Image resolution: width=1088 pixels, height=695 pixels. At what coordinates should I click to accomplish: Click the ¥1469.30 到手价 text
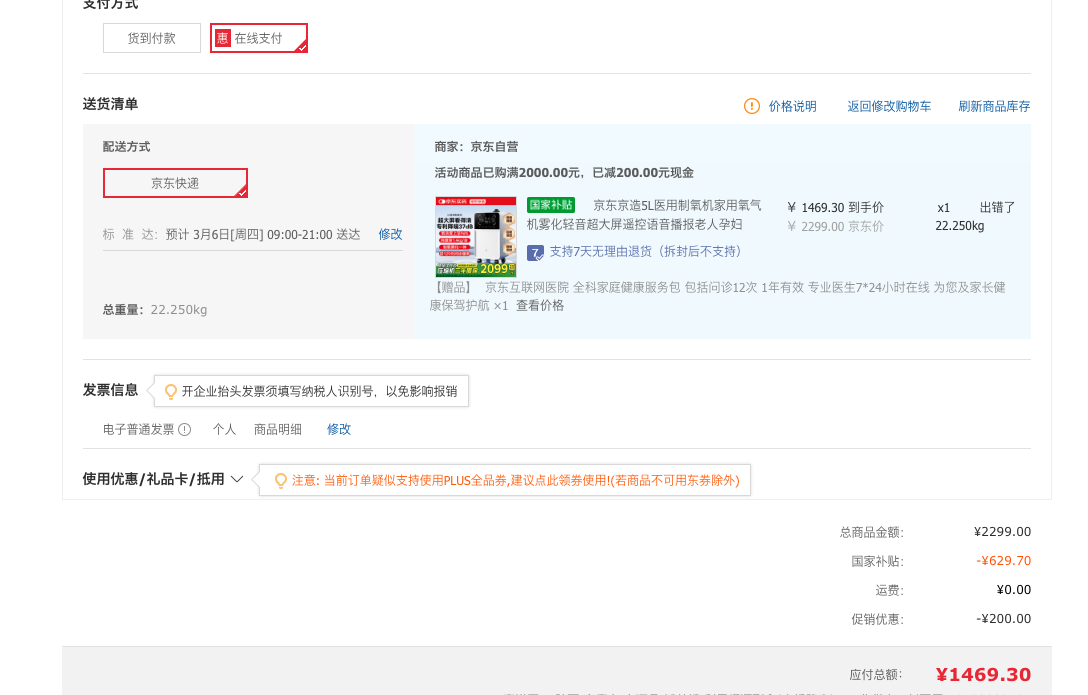point(835,207)
